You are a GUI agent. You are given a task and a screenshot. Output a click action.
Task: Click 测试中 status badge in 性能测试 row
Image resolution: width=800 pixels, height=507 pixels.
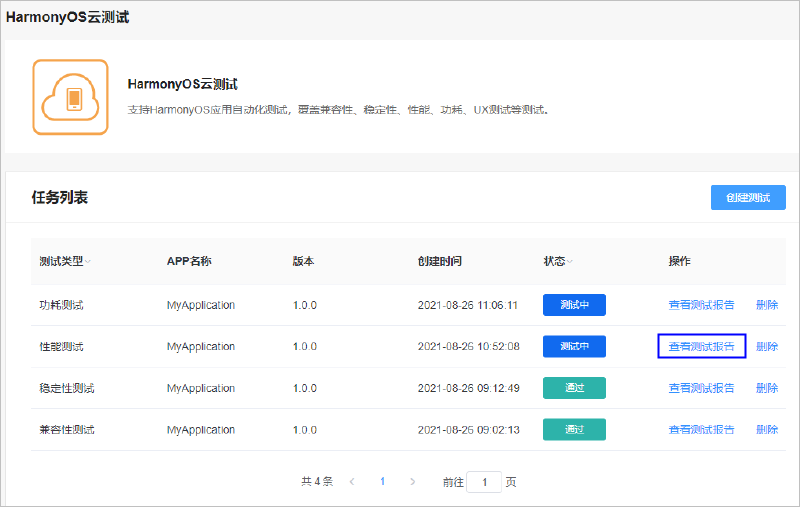point(574,346)
